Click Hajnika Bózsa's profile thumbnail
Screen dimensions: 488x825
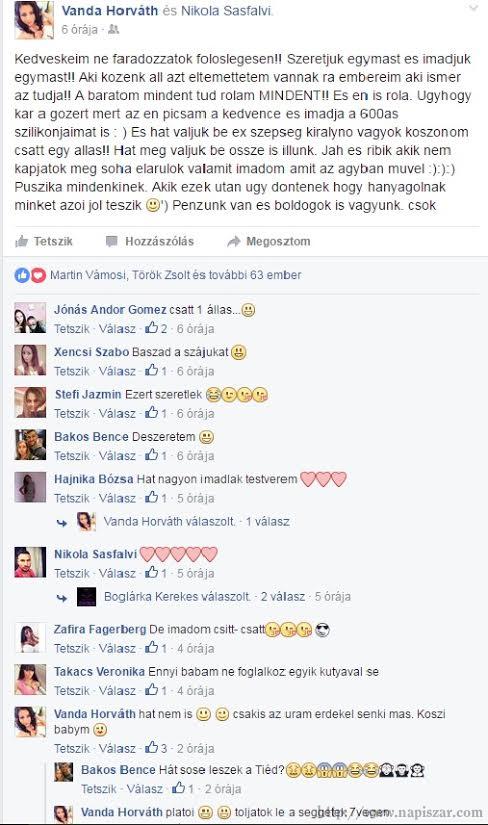tap(30, 487)
